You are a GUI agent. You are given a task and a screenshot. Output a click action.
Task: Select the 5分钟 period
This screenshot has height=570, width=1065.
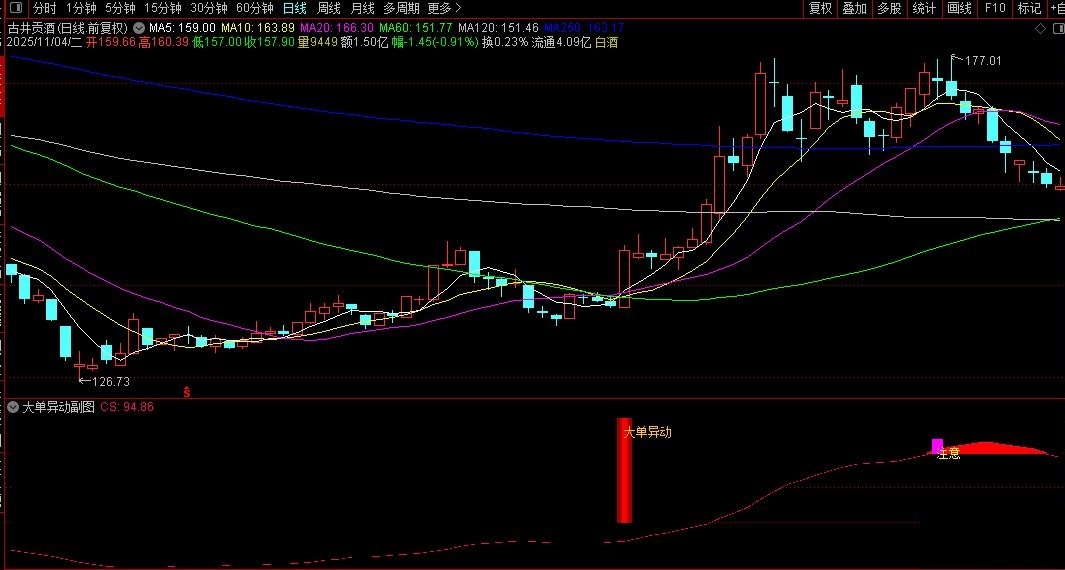[120, 8]
